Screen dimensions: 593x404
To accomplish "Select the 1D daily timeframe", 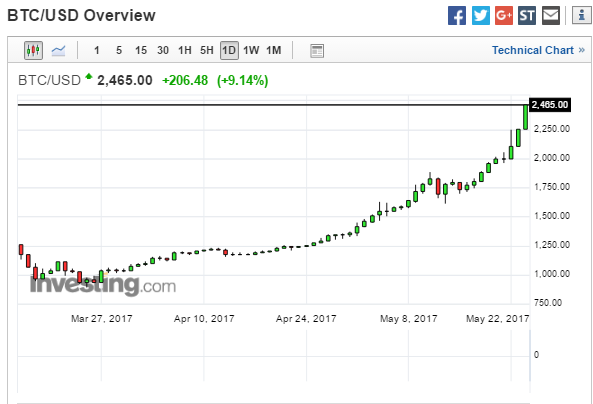I will pos(229,50).
